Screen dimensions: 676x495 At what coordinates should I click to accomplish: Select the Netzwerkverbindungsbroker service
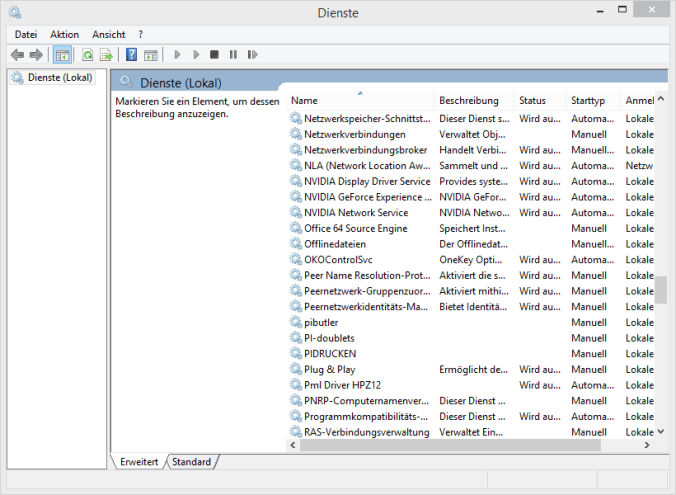pos(366,150)
